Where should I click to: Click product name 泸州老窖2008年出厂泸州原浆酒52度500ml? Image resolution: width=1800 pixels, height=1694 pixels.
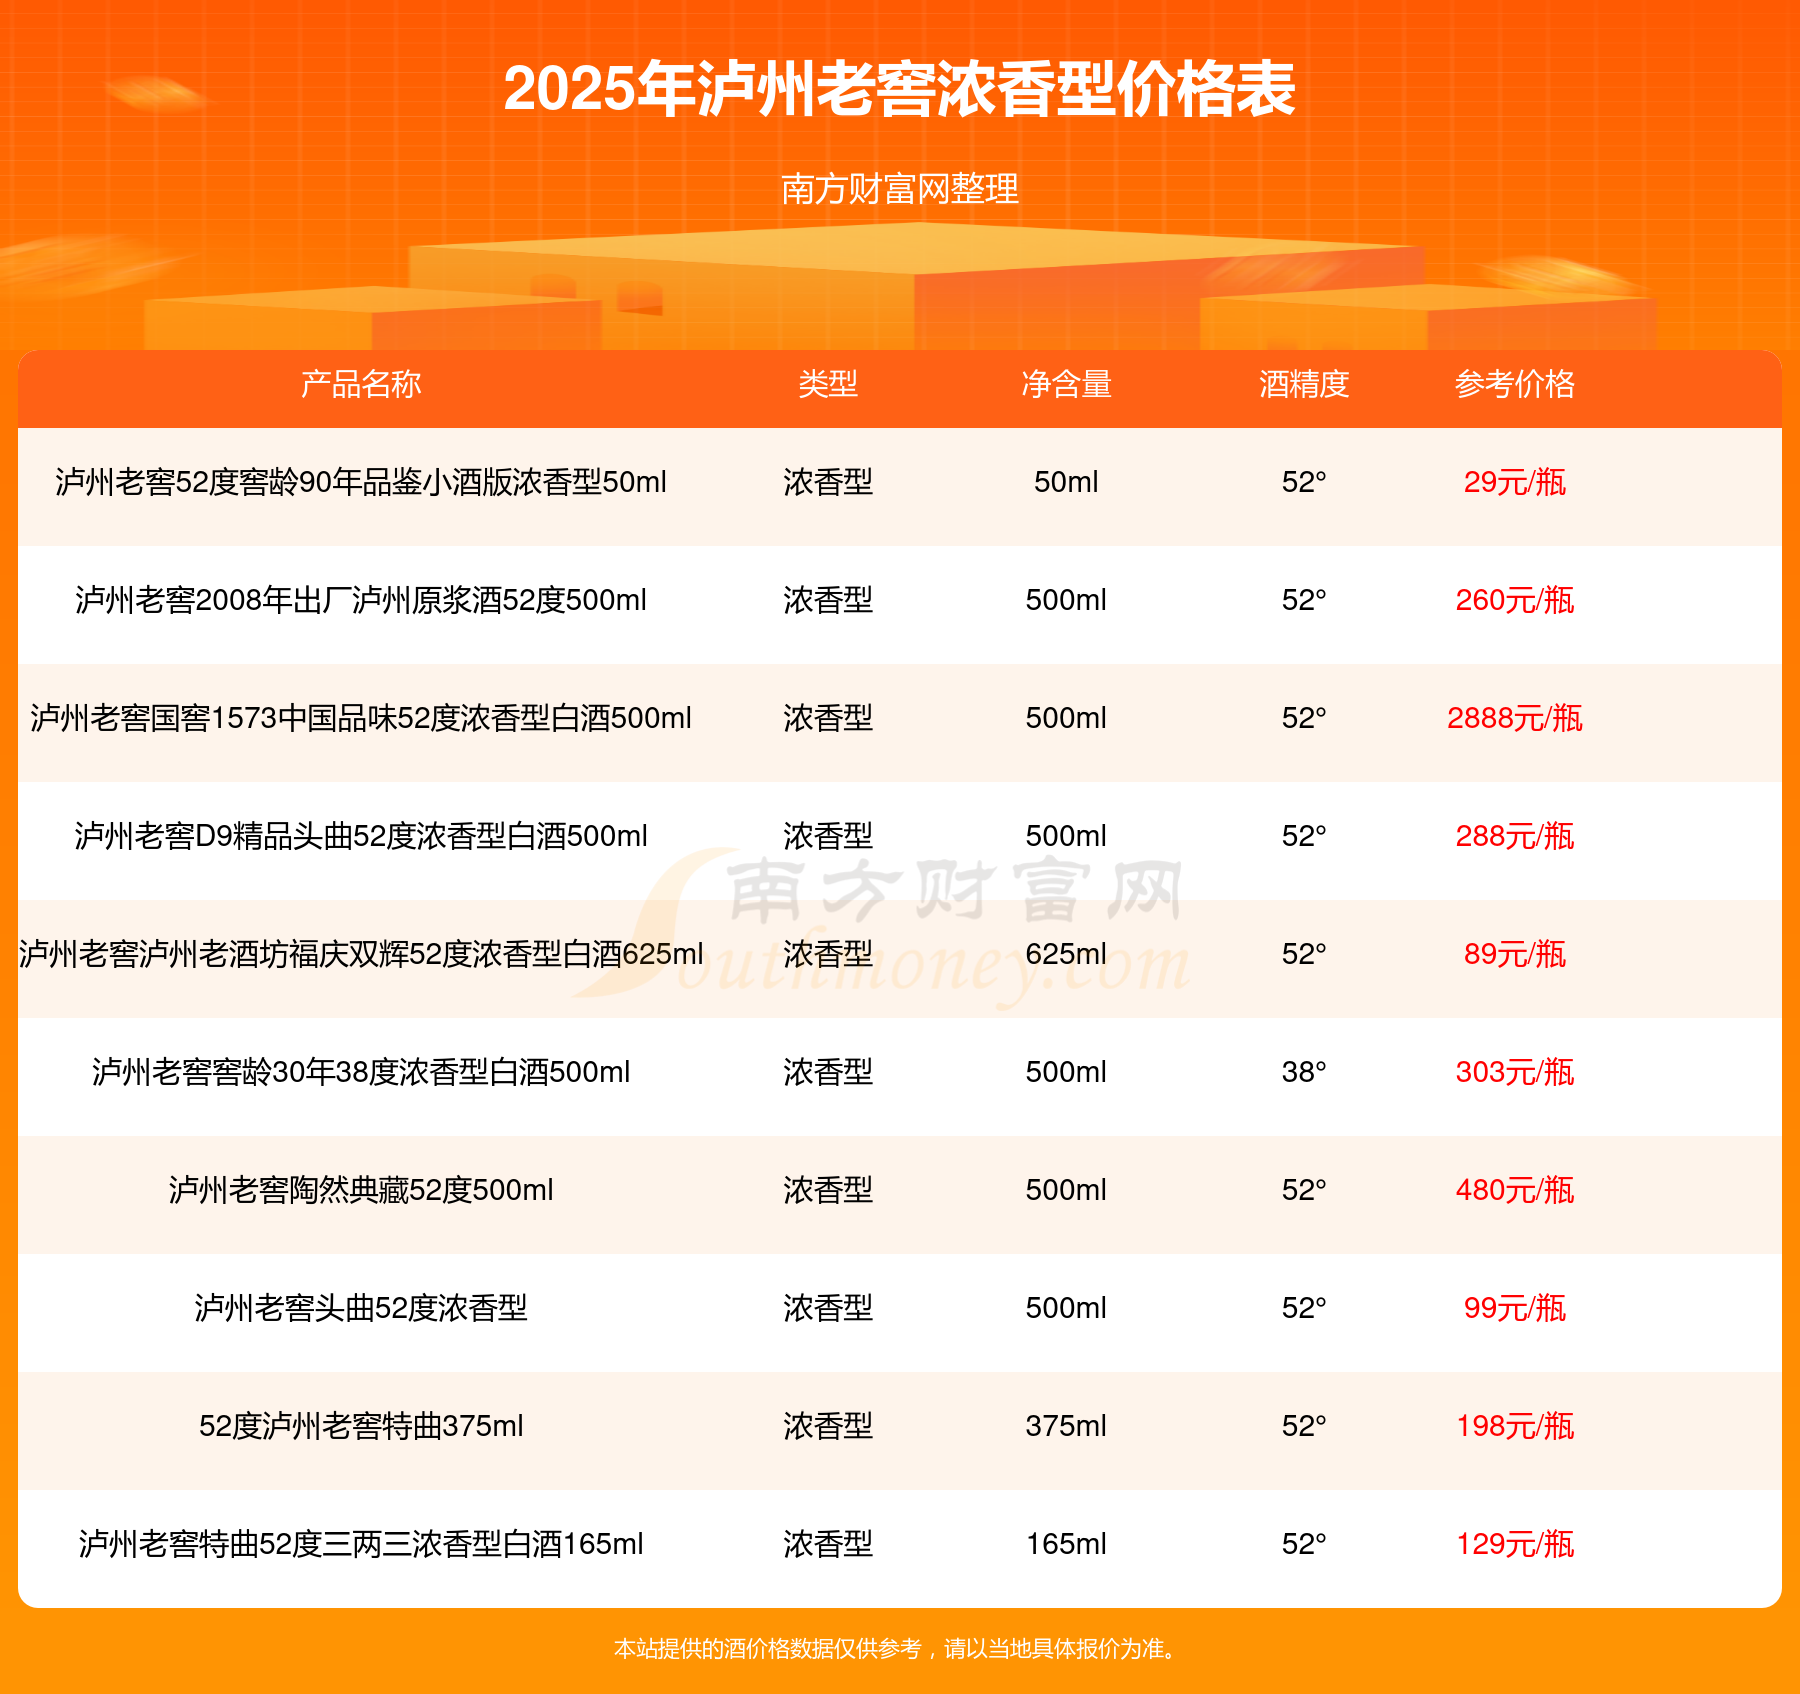pos(361,600)
